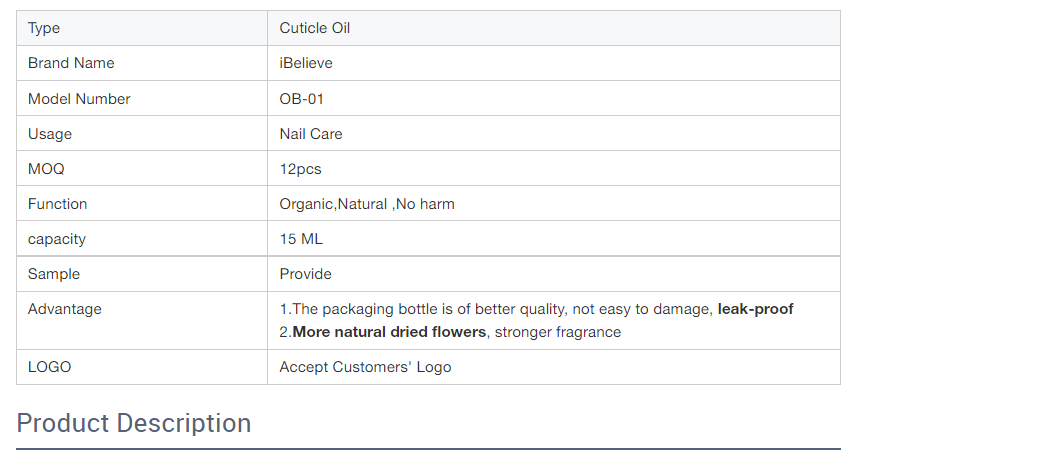Viewport: 1045px width, 454px height.
Task: Select the Function label cell
Action: click(x=142, y=203)
